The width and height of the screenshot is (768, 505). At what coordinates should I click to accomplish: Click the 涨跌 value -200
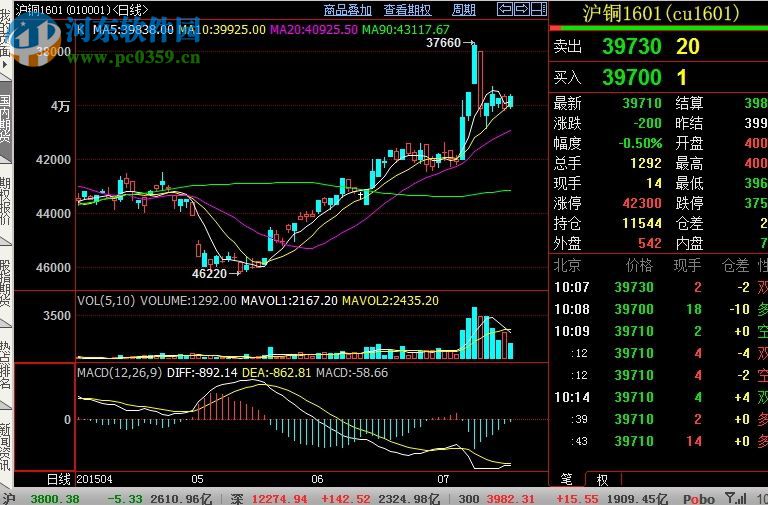(648, 123)
